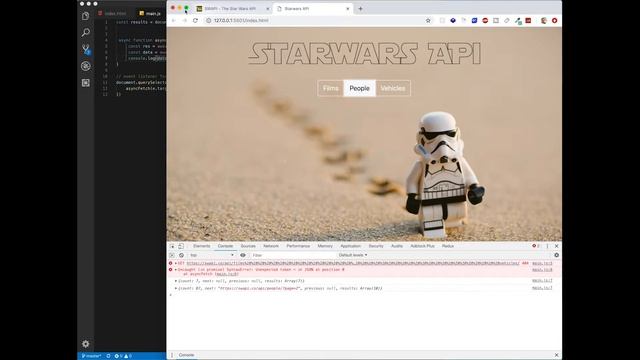640x360 pixels.
Task: Click the master branch status bar item
Action: point(91,356)
